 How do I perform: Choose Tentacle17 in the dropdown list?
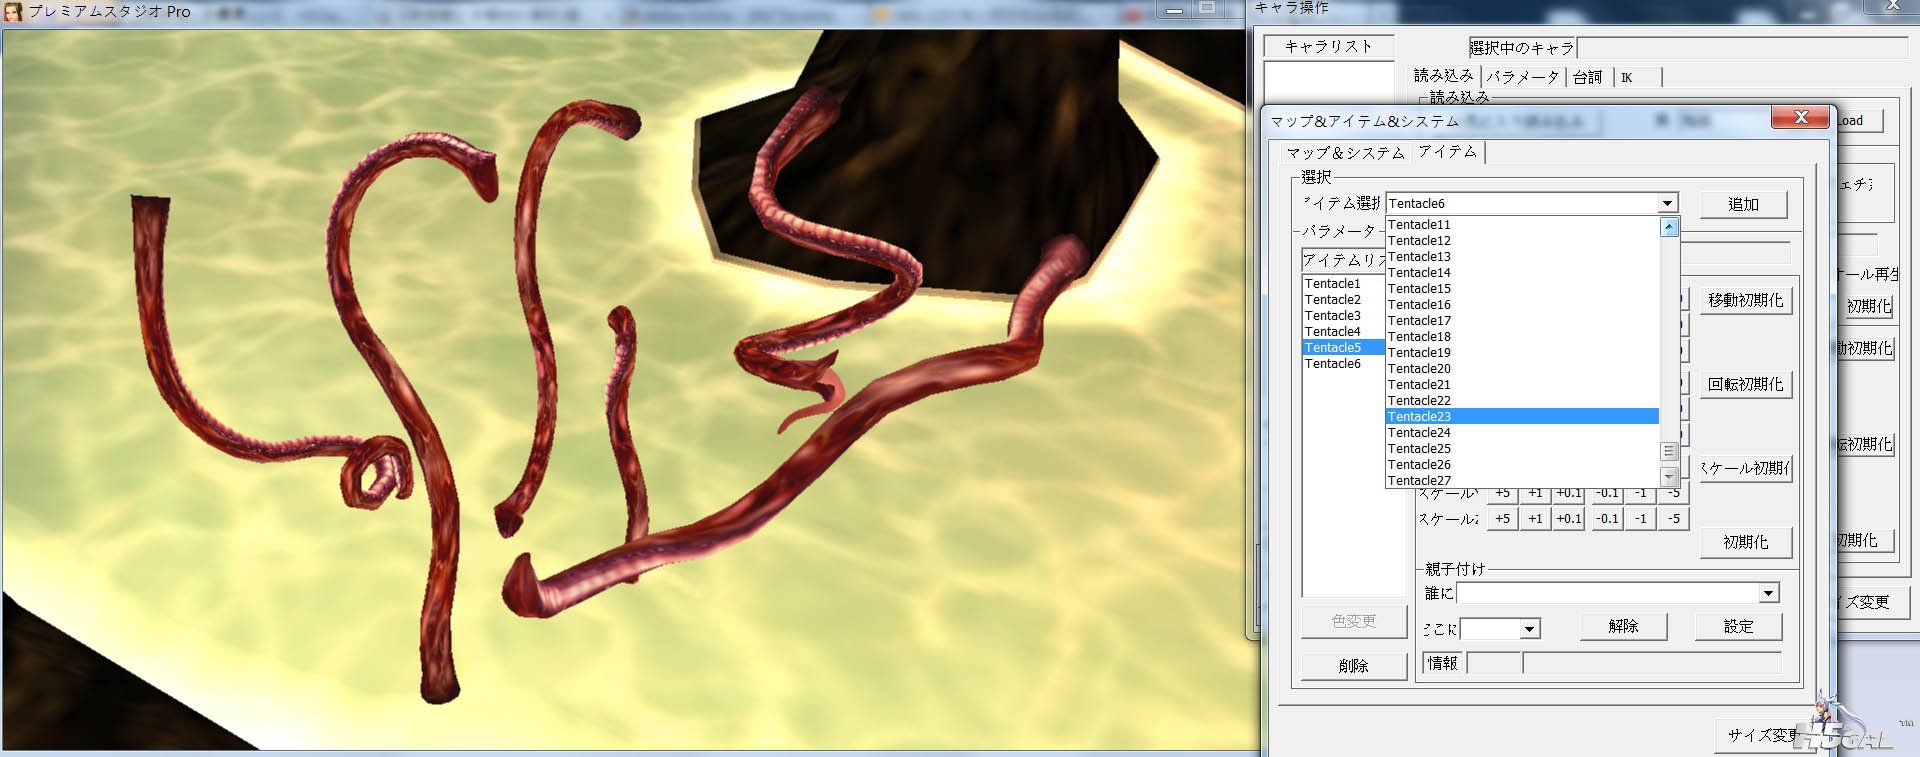pyautogui.click(x=1522, y=321)
